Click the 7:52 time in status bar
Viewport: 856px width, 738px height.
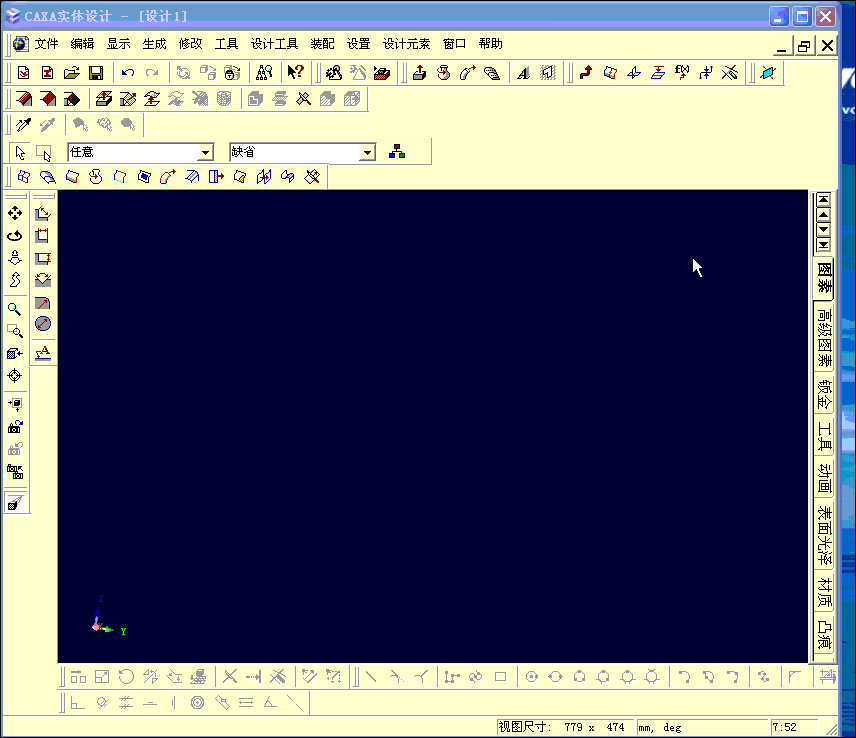click(784, 727)
